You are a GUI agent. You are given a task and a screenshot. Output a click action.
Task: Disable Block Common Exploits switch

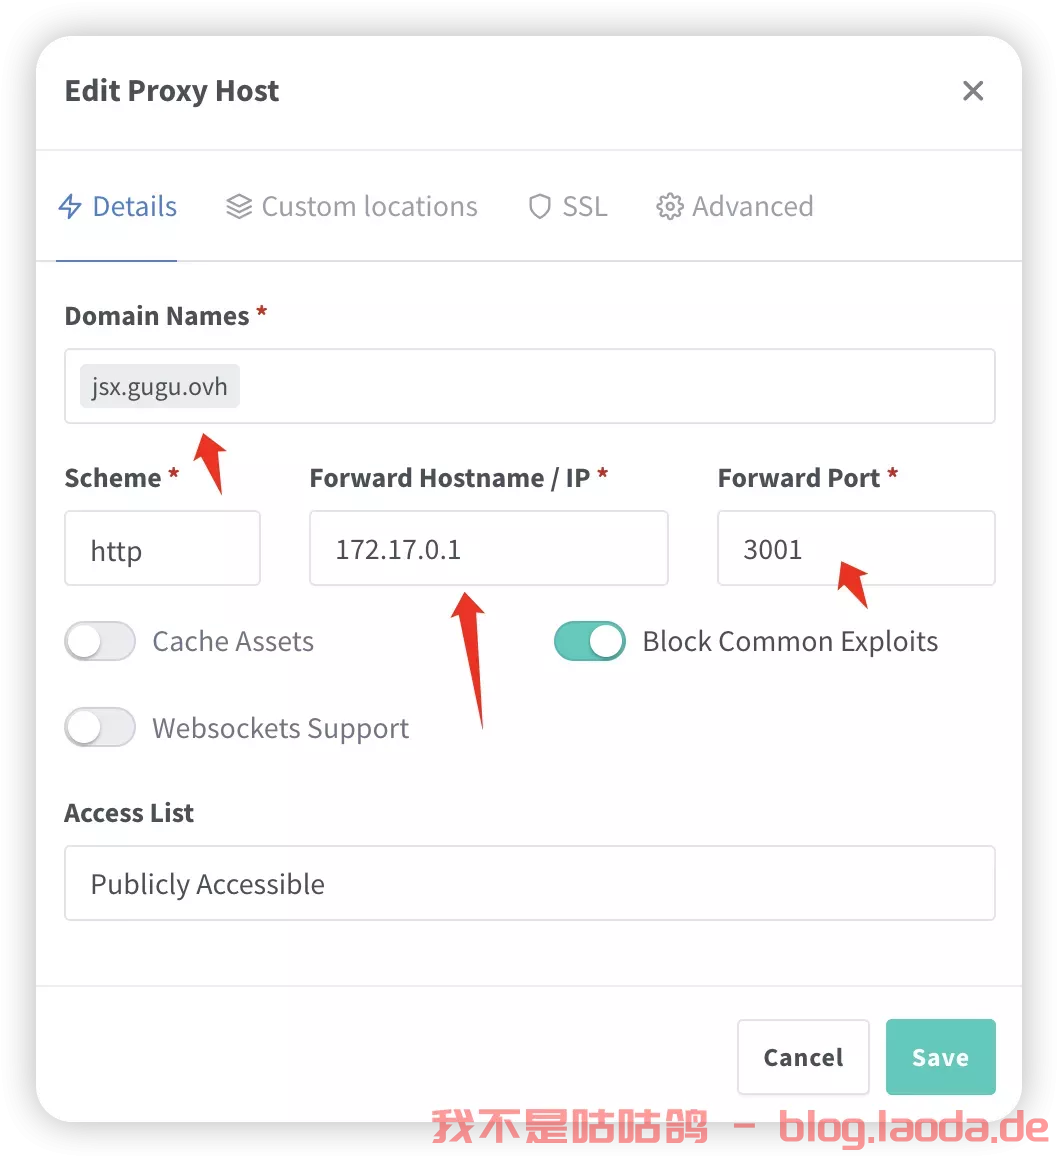[590, 641]
